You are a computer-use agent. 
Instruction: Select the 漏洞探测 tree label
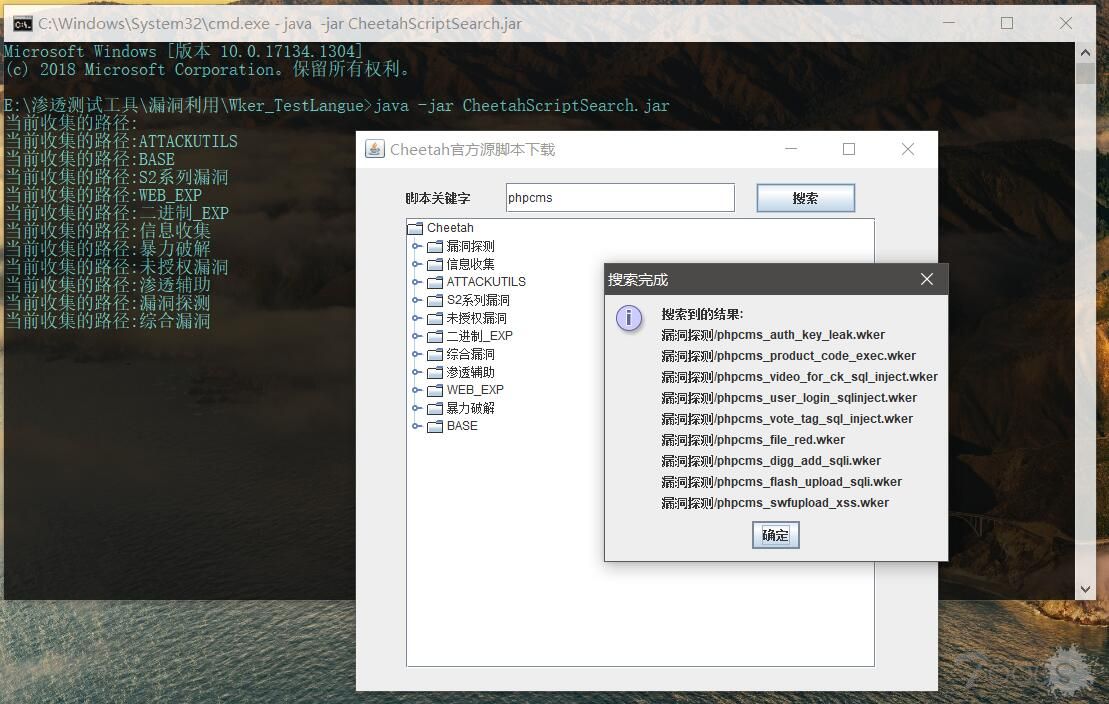click(470, 246)
